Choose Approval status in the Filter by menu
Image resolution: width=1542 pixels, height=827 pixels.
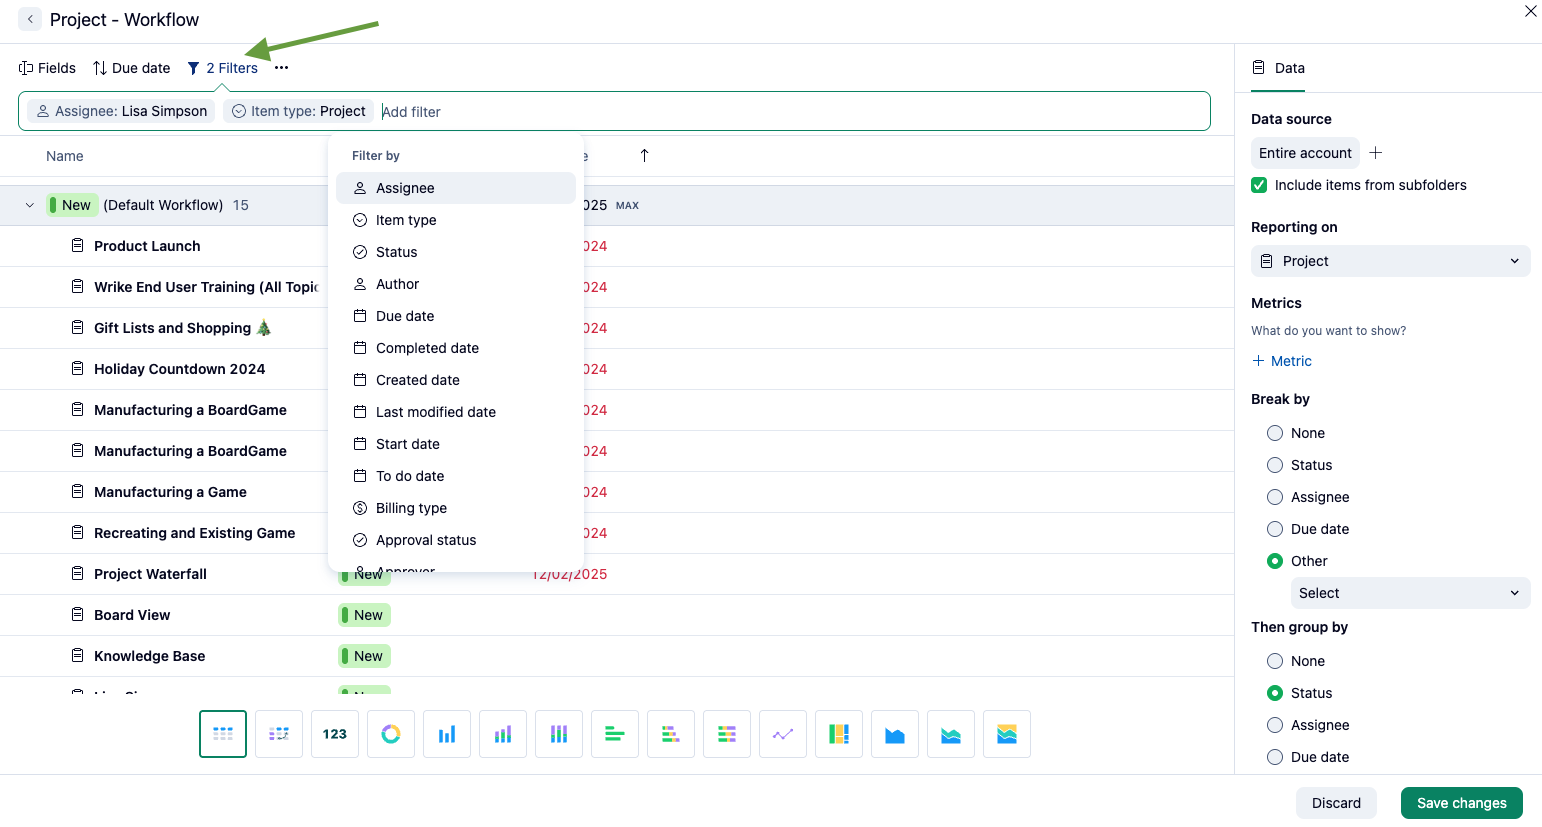click(456, 540)
